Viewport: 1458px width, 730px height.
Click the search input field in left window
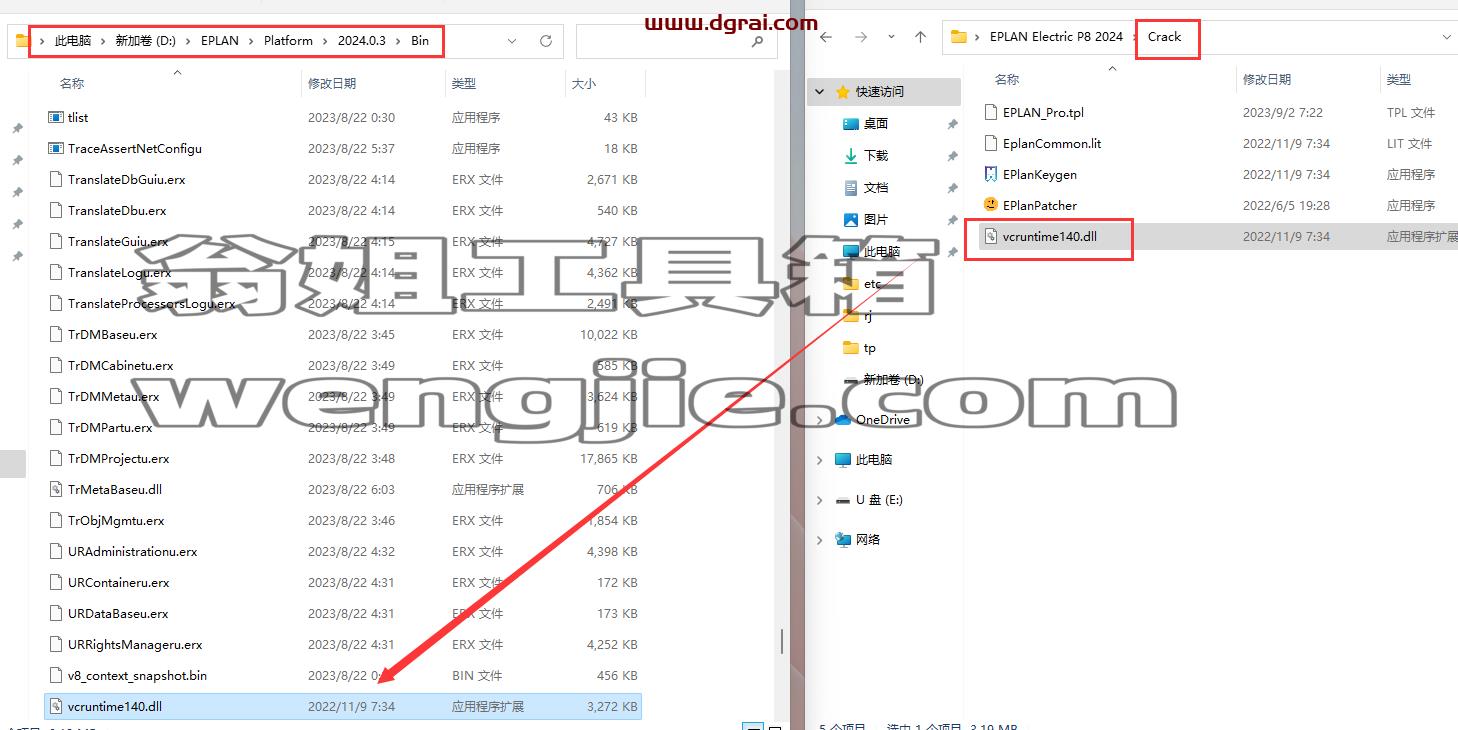[662, 42]
